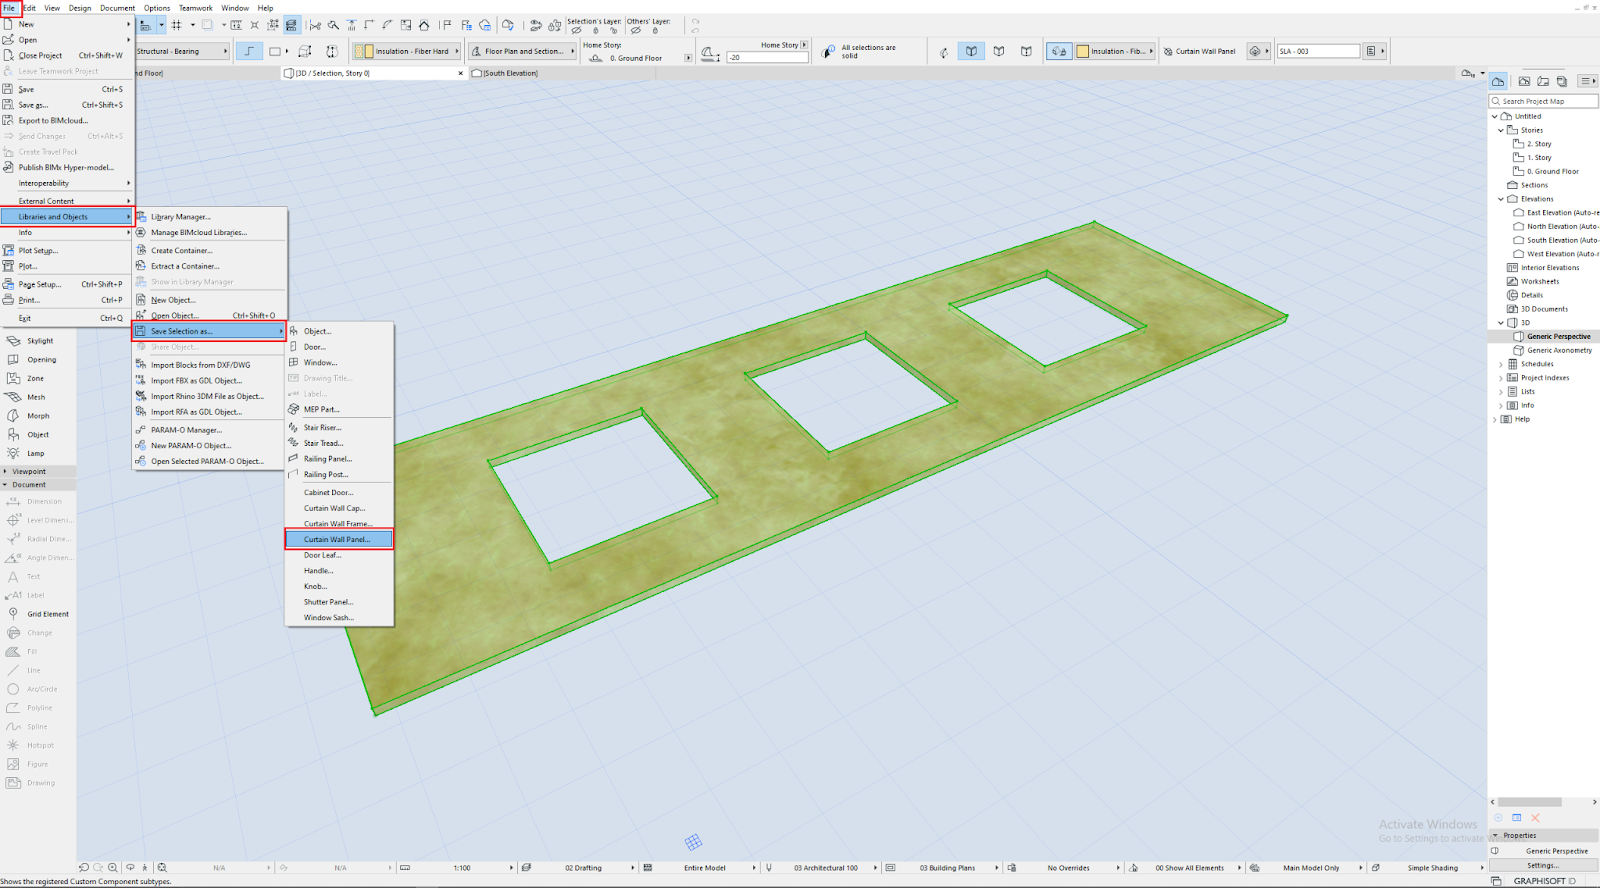
Task: Select the Morph tool
Action: (38, 416)
